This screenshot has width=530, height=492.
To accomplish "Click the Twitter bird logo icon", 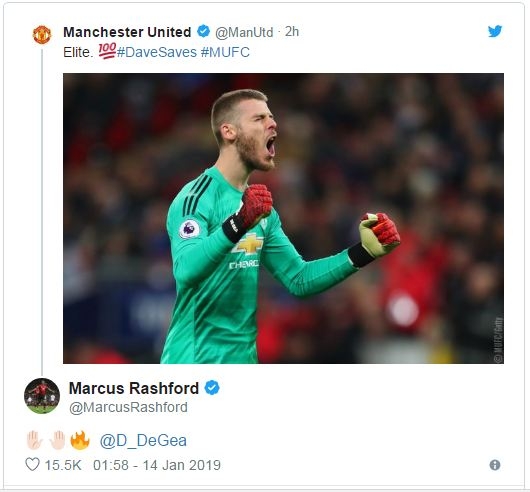I will [x=495, y=31].
